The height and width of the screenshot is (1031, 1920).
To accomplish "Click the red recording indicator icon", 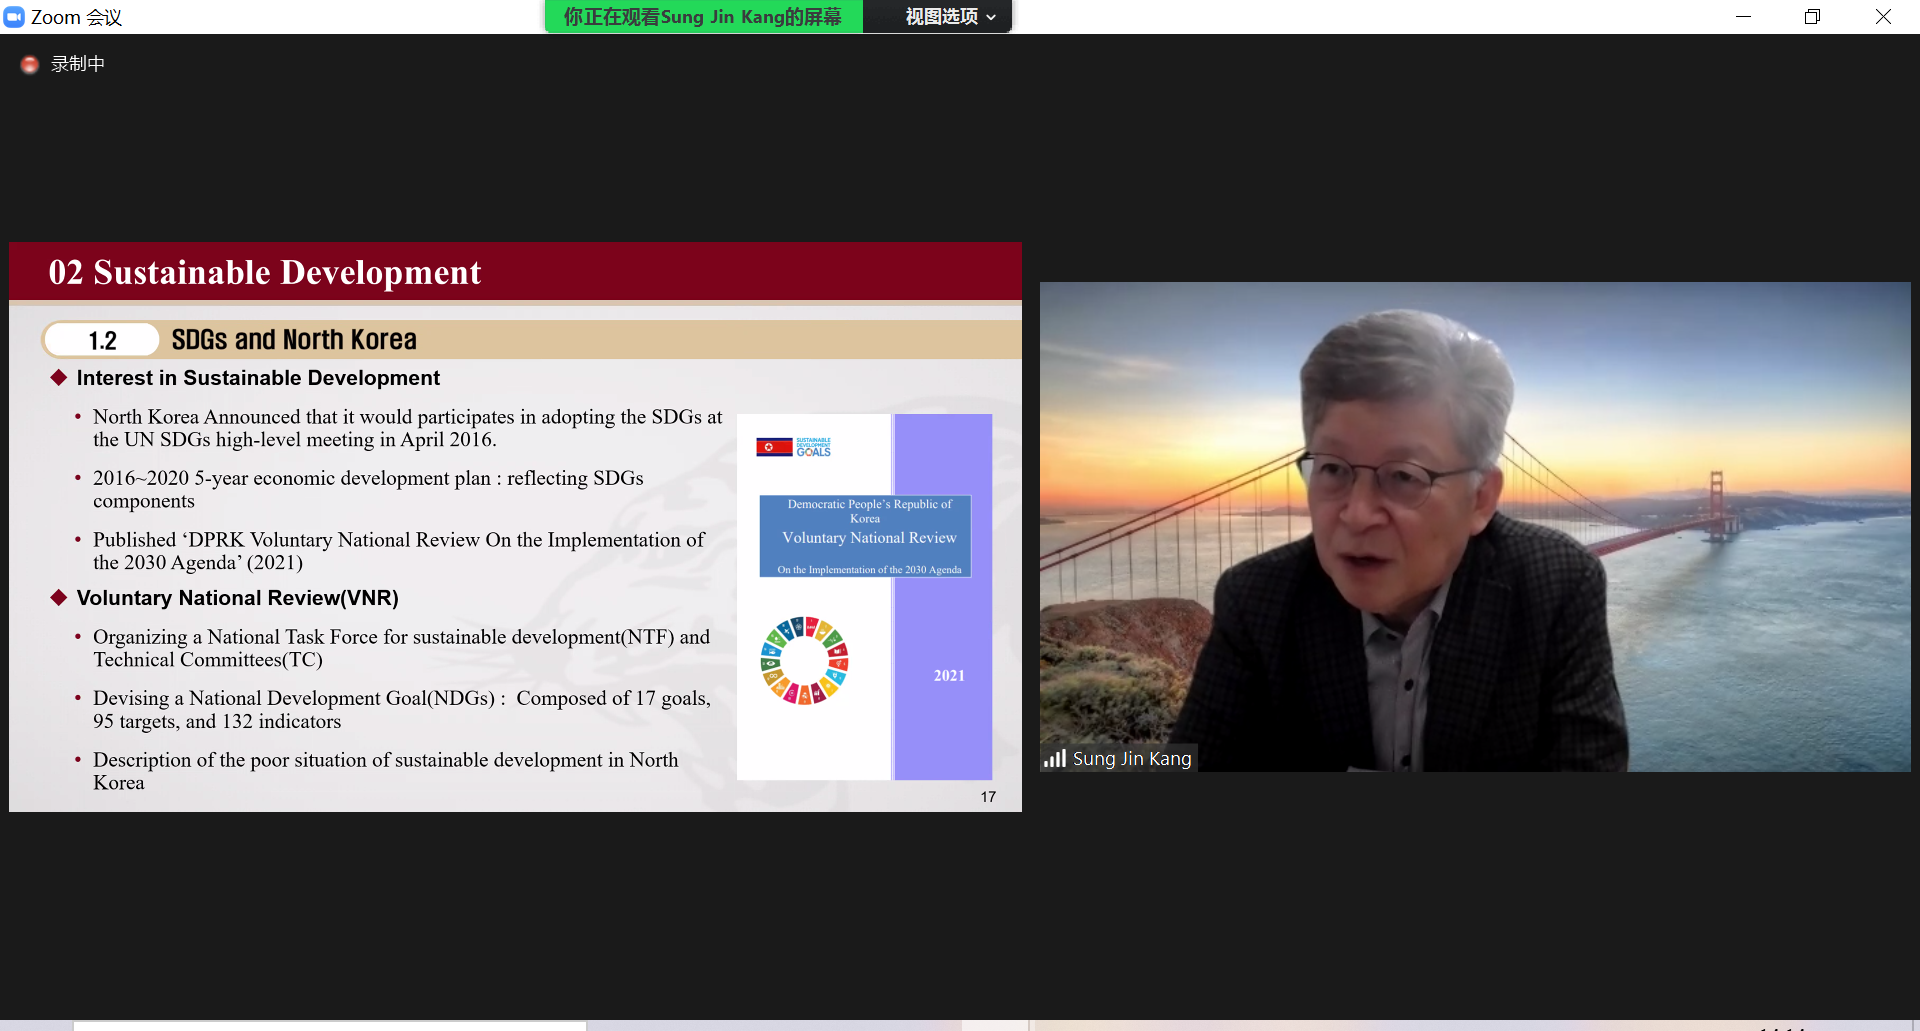I will click(30, 65).
